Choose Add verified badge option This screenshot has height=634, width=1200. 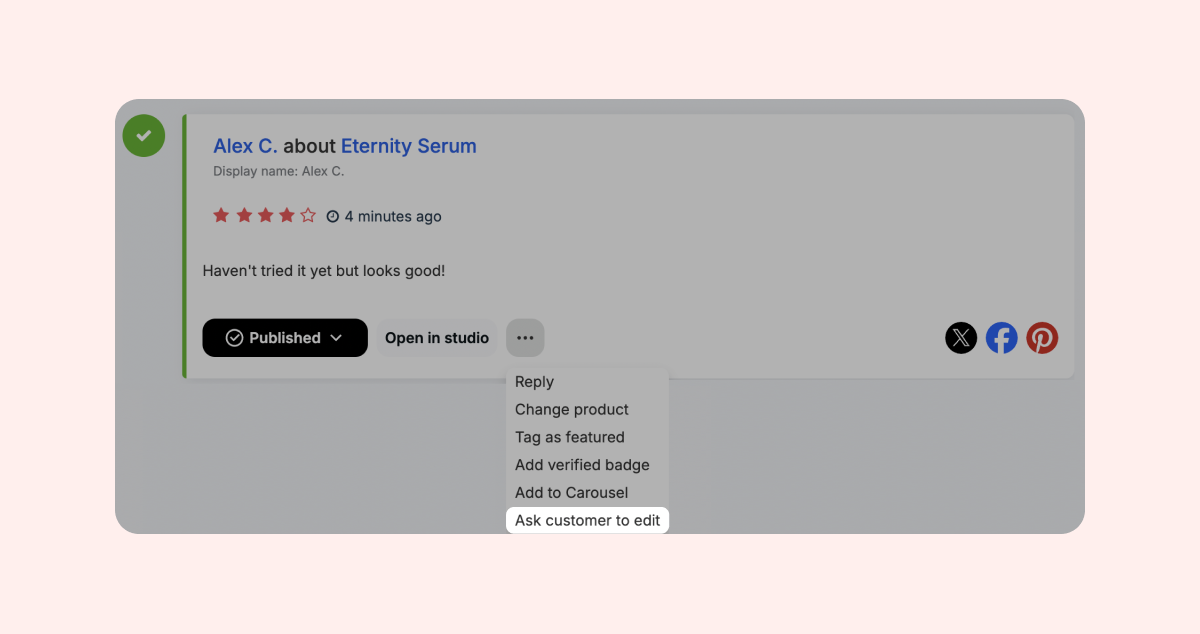point(587,465)
